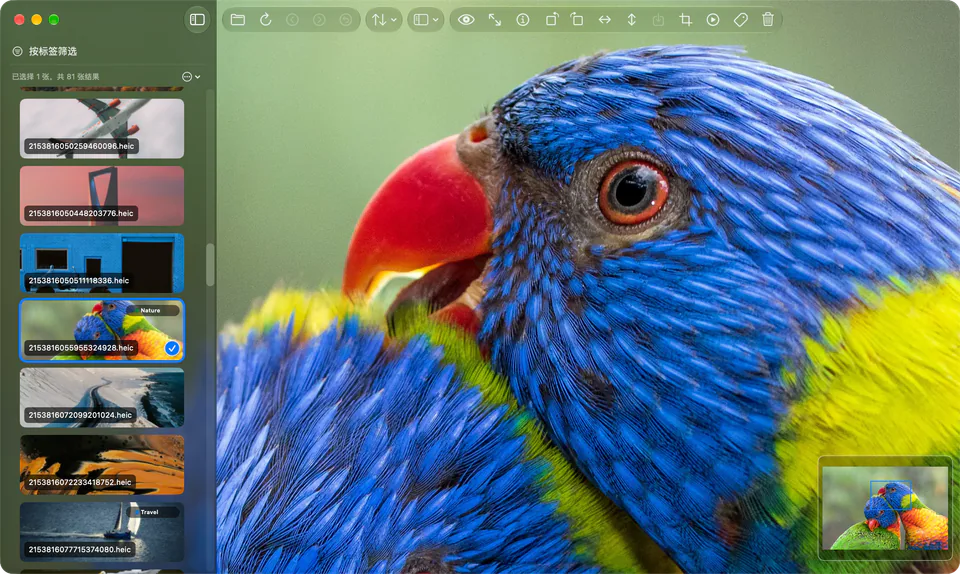
Task: Open the layout view dropdown
Action: (426, 20)
